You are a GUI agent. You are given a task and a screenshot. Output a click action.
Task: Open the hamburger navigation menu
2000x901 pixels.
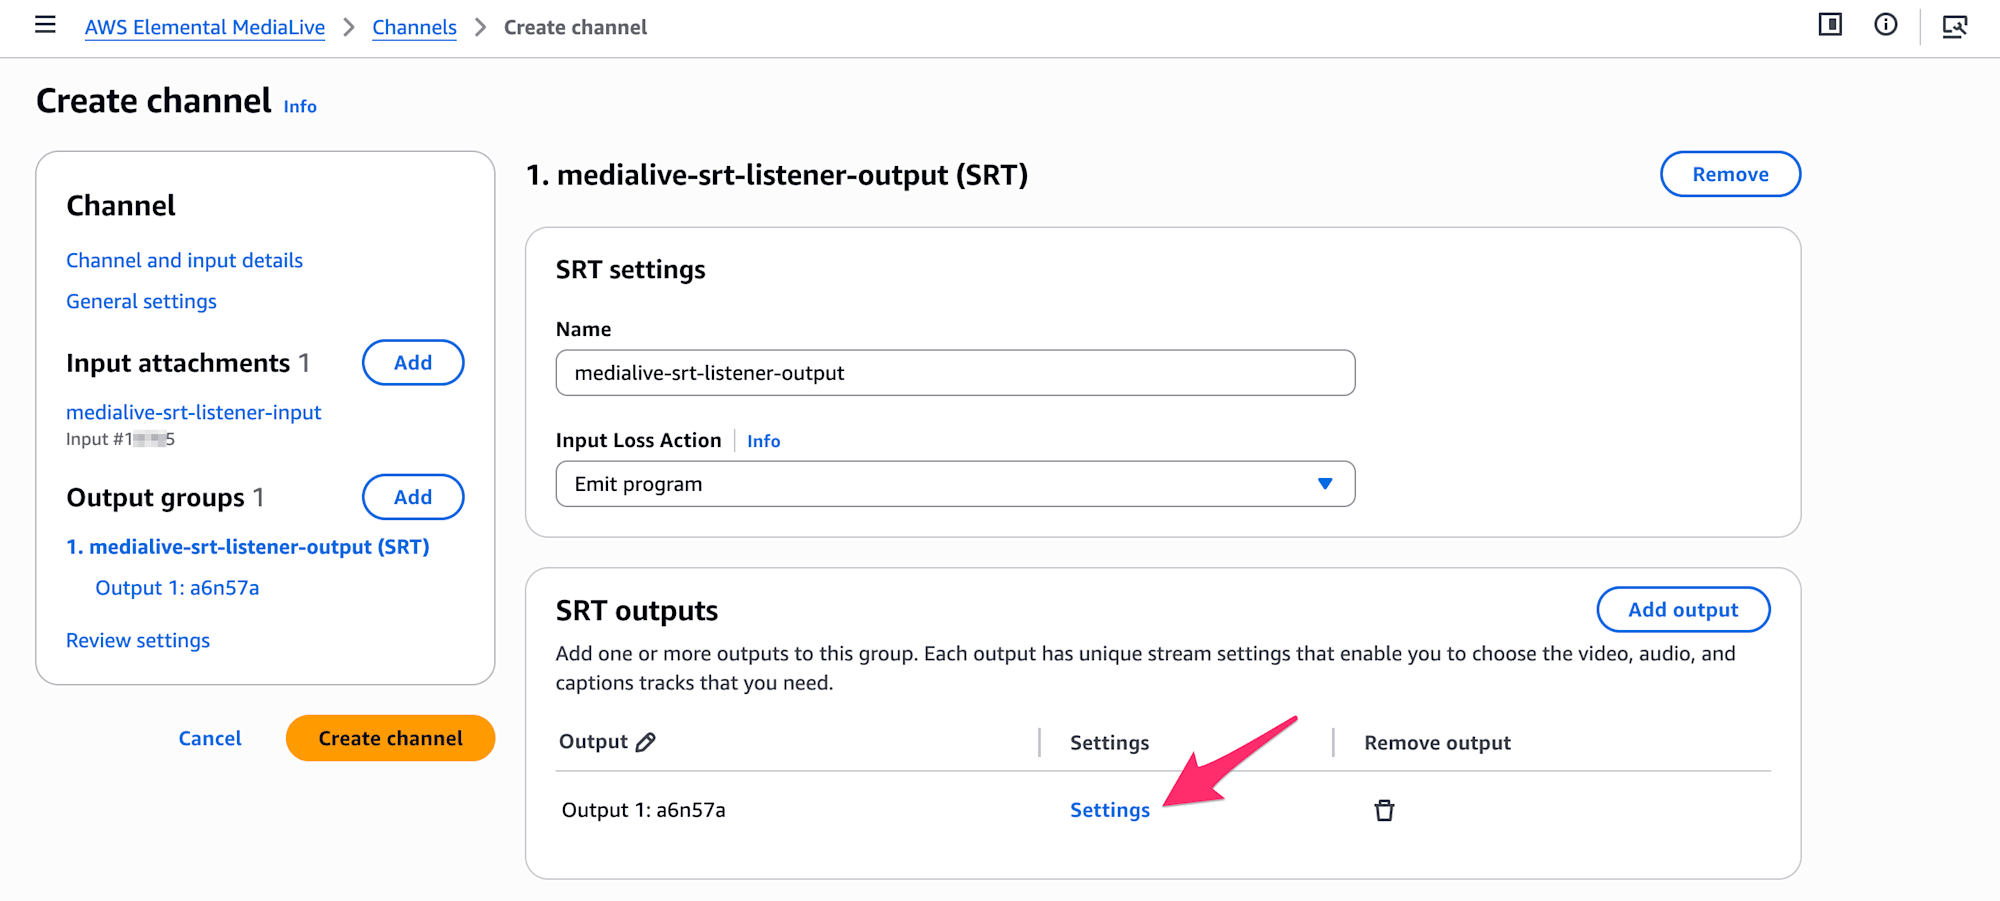(x=45, y=25)
